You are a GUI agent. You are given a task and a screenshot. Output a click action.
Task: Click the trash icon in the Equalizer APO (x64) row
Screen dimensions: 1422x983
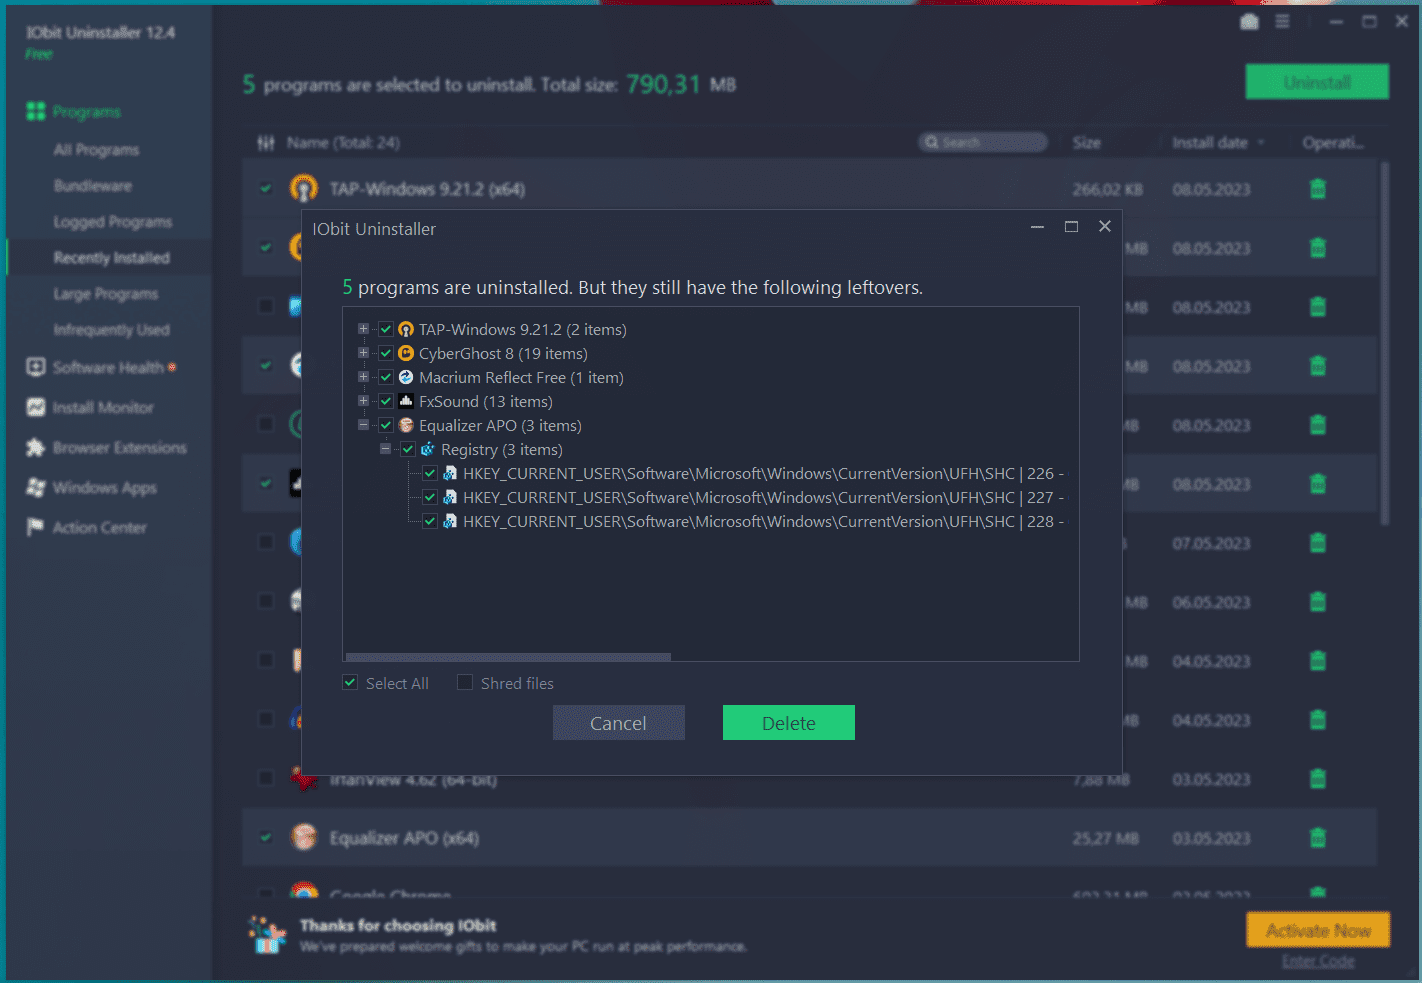coord(1318,838)
